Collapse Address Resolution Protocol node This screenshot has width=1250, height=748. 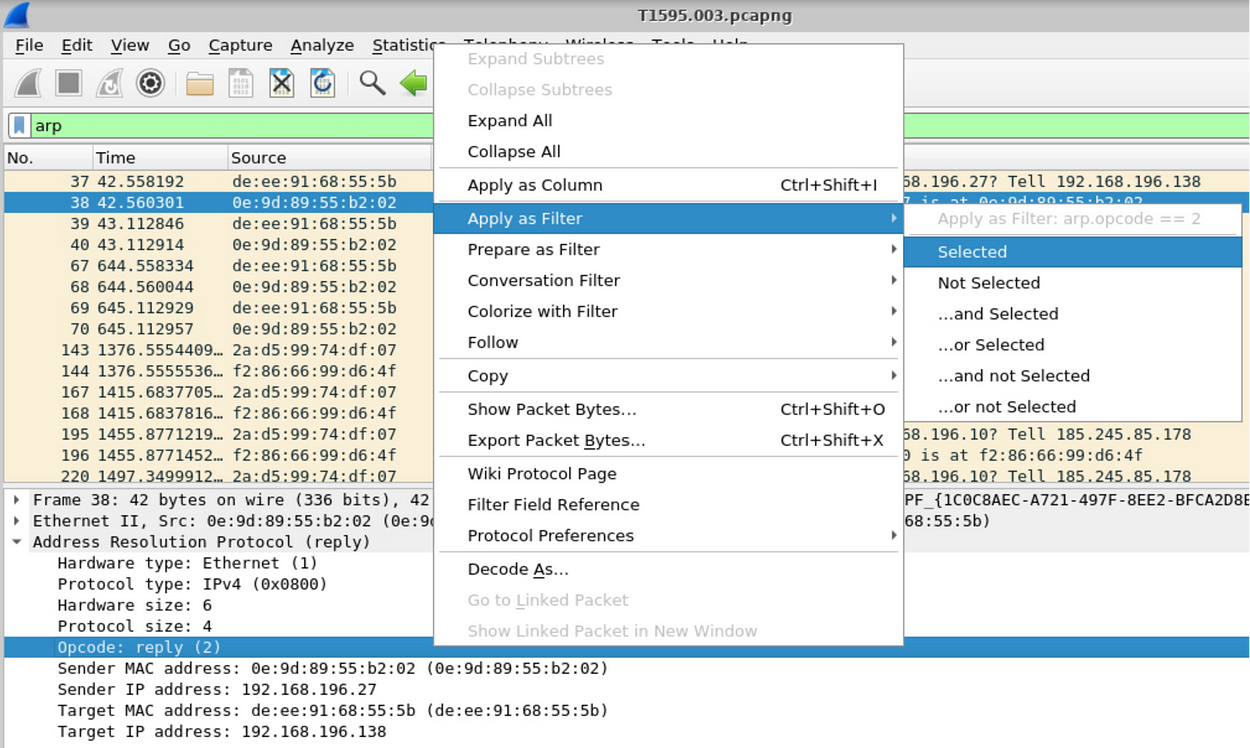point(16,542)
